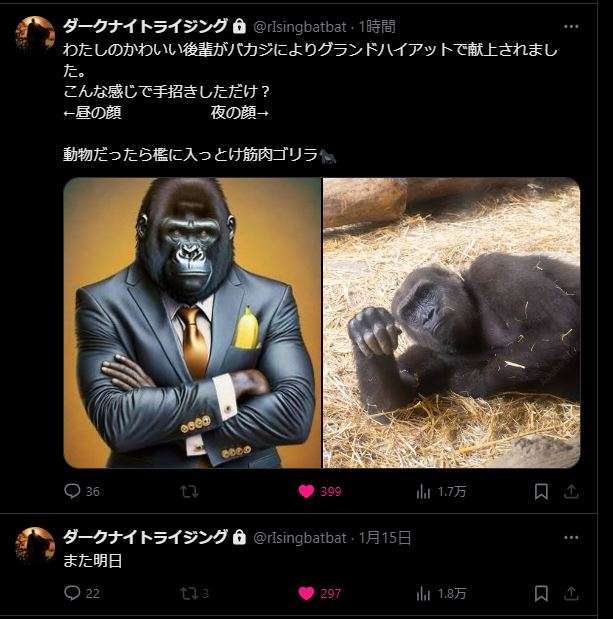This screenshot has width=613, height=619.
Task: Unlike the post with 297 likes
Action: pyautogui.click(x=307, y=593)
